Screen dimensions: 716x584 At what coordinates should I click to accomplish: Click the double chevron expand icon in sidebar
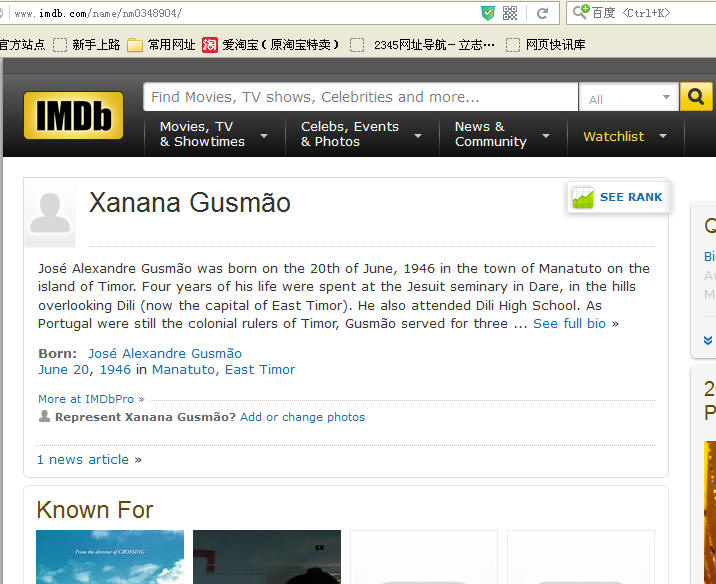pyautogui.click(x=708, y=340)
